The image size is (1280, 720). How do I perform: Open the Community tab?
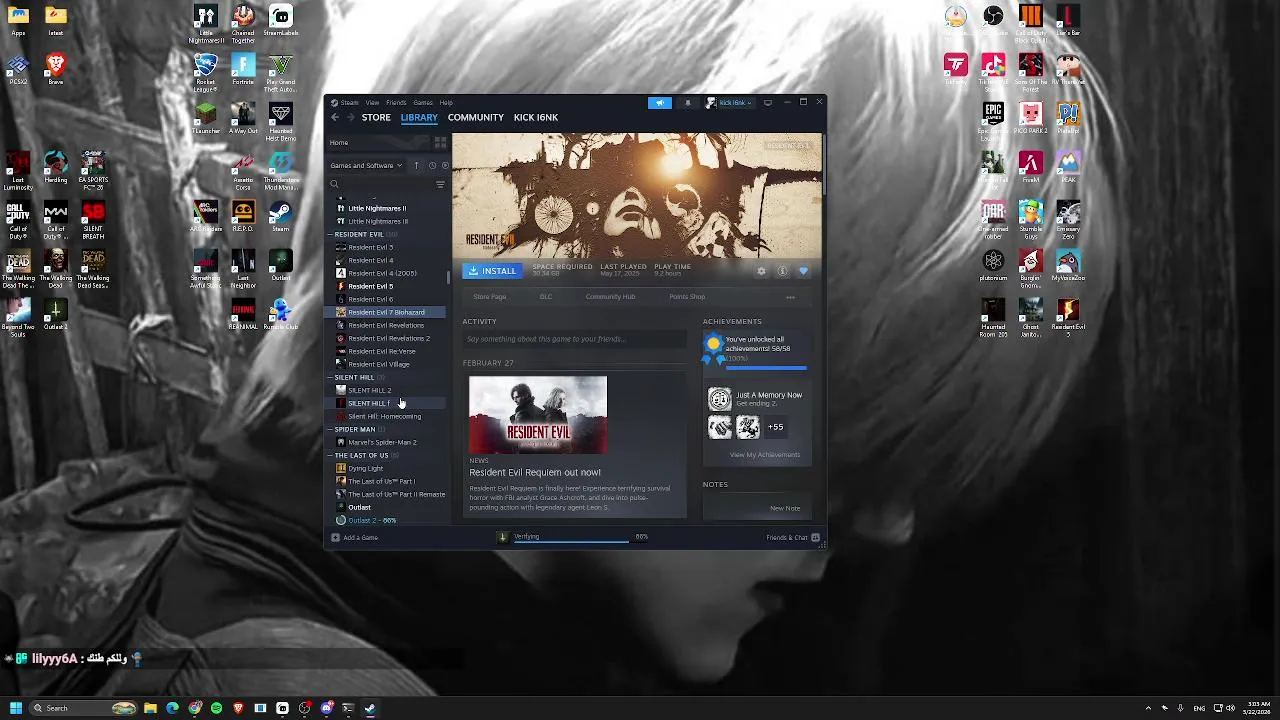pos(476,117)
